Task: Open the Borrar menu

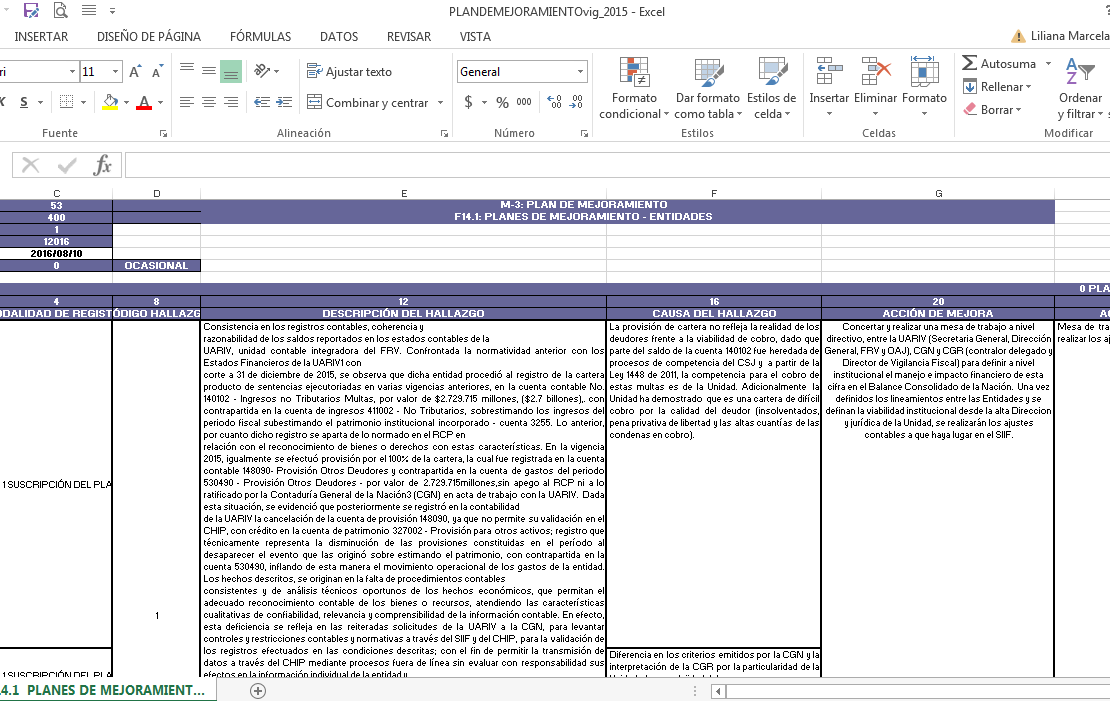Action: coord(992,110)
